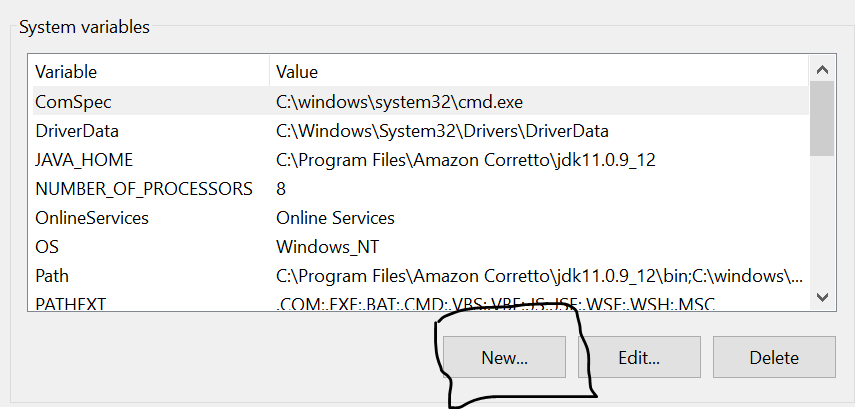Click the vertical scrollbar thumb
This screenshot has height=409, width=855.
pos(821,118)
